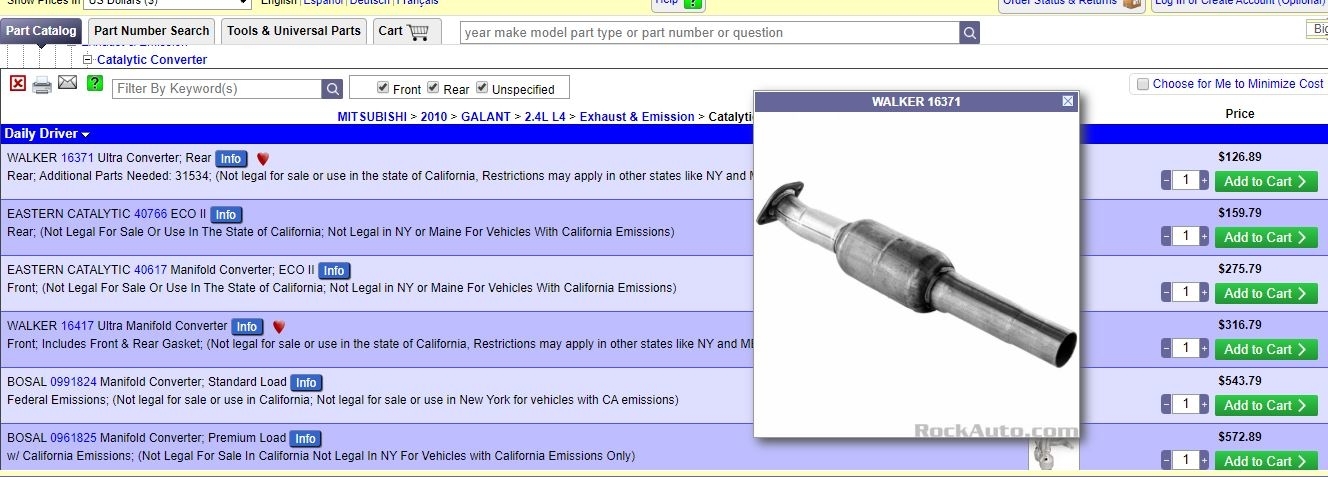Switch to the Part Number Search tab

pyautogui.click(x=152, y=31)
